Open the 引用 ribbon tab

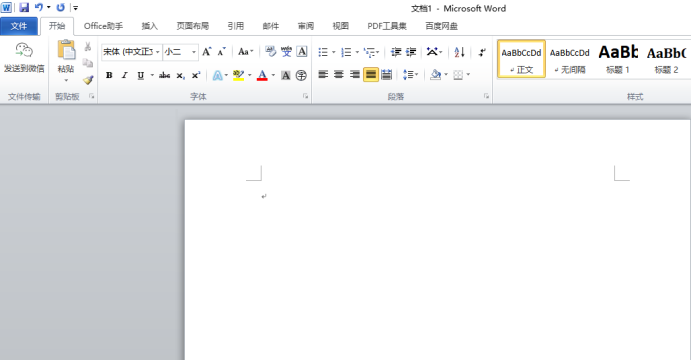click(236, 26)
